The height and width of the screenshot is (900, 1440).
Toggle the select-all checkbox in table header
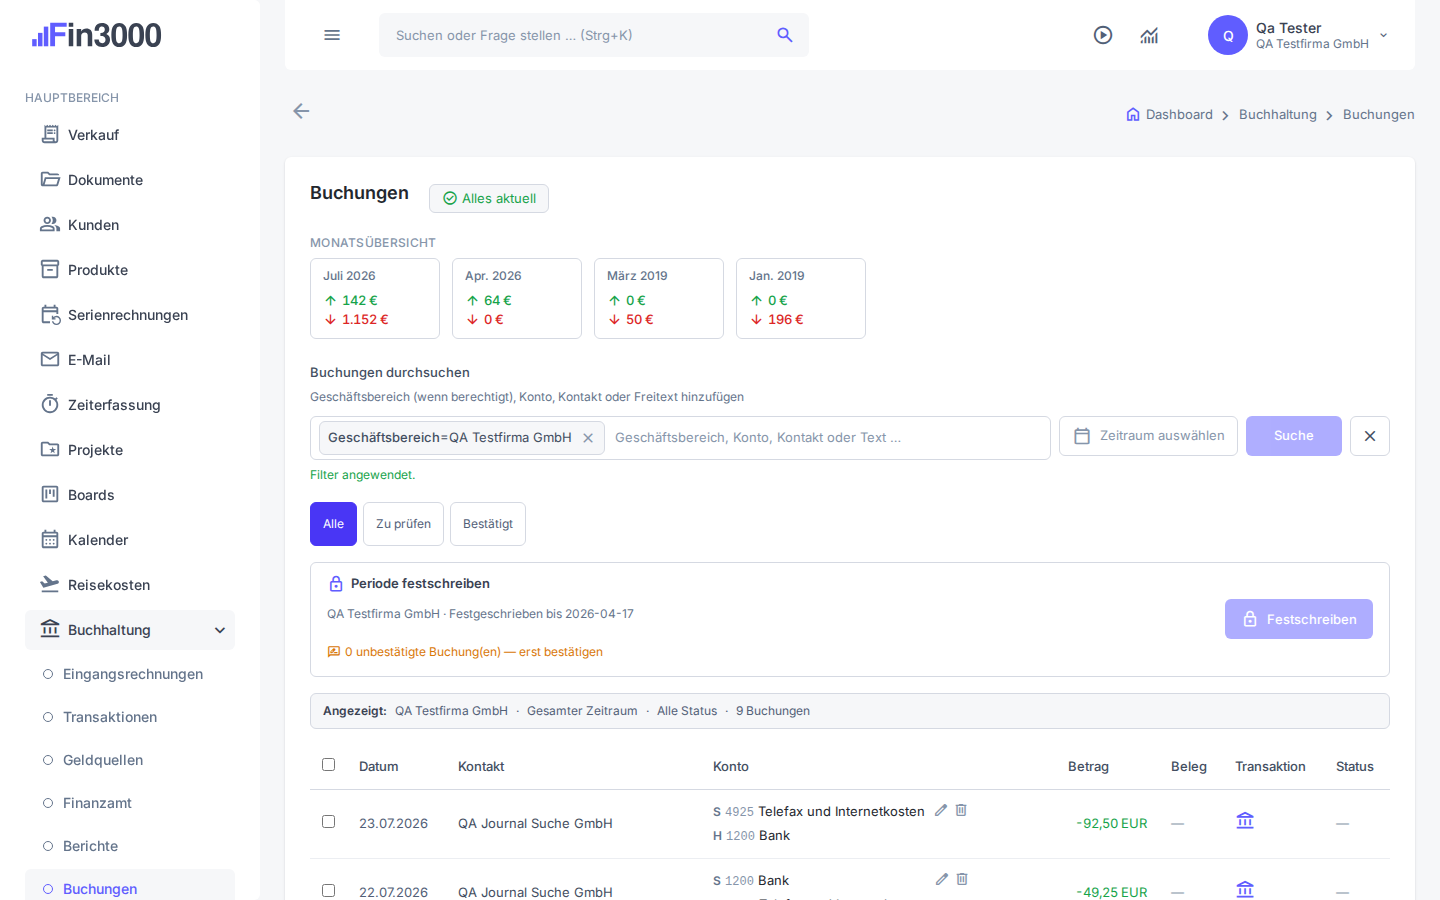click(x=328, y=765)
